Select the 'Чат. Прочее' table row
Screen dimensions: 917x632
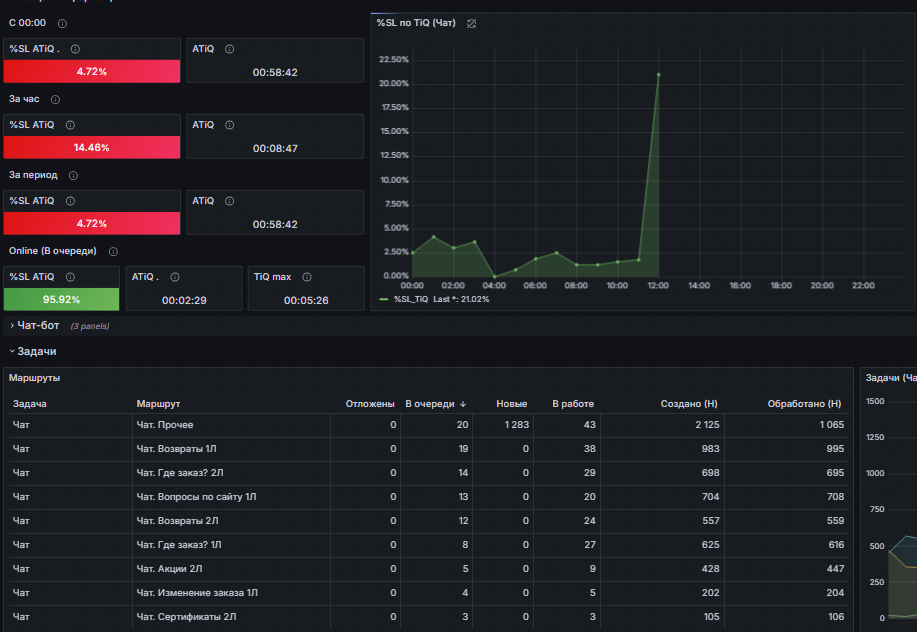pyautogui.click(x=428, y=425)
